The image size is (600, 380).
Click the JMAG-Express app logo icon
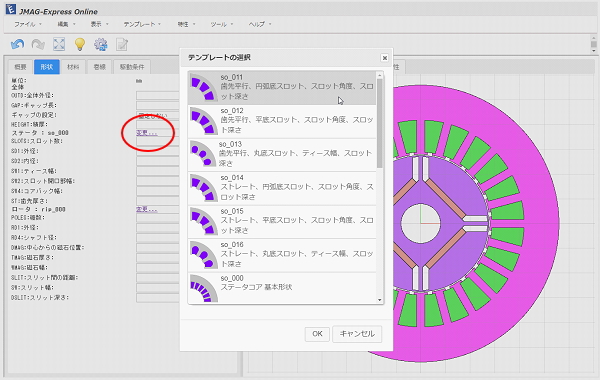coord(10,9)
